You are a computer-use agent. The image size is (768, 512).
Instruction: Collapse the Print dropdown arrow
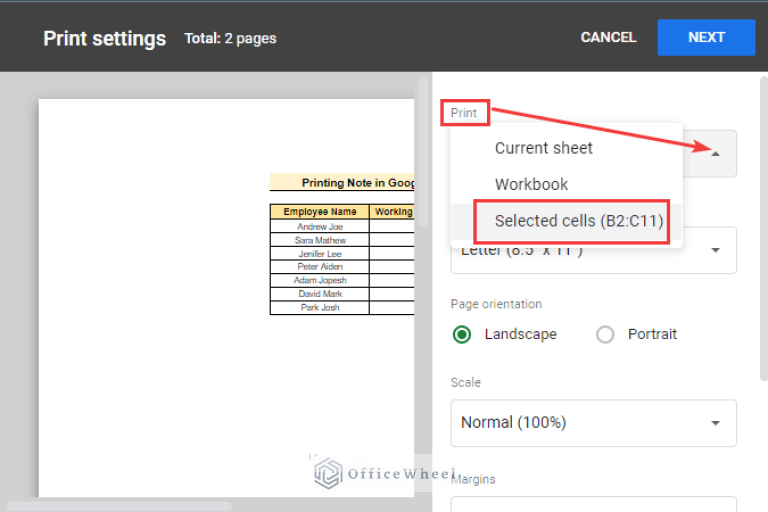tap(715, 153)
